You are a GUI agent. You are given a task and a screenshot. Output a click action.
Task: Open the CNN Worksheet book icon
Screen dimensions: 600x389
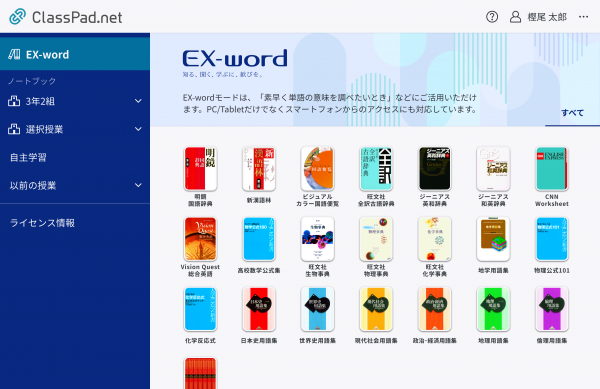[551, 169]
